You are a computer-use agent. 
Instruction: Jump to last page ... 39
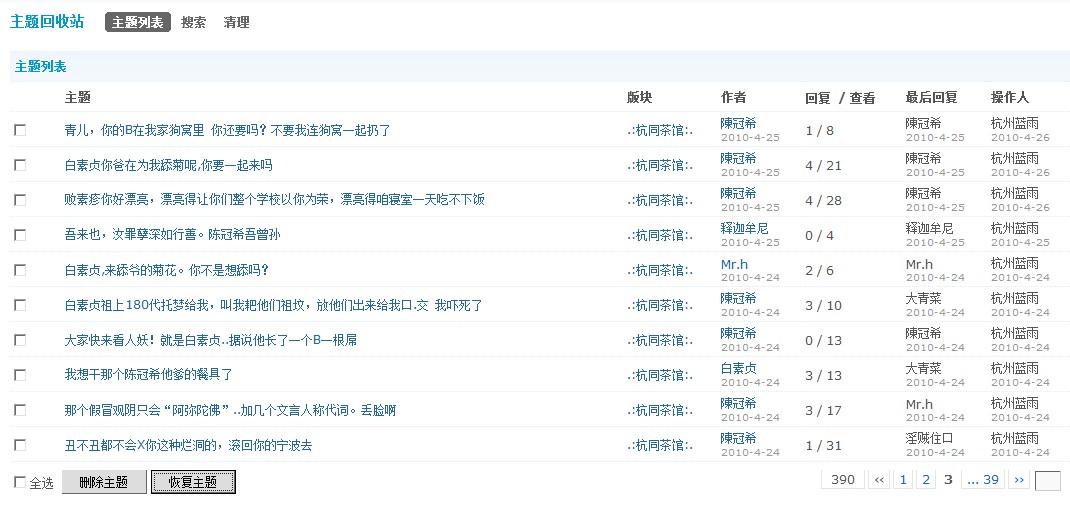coord(983,480)
